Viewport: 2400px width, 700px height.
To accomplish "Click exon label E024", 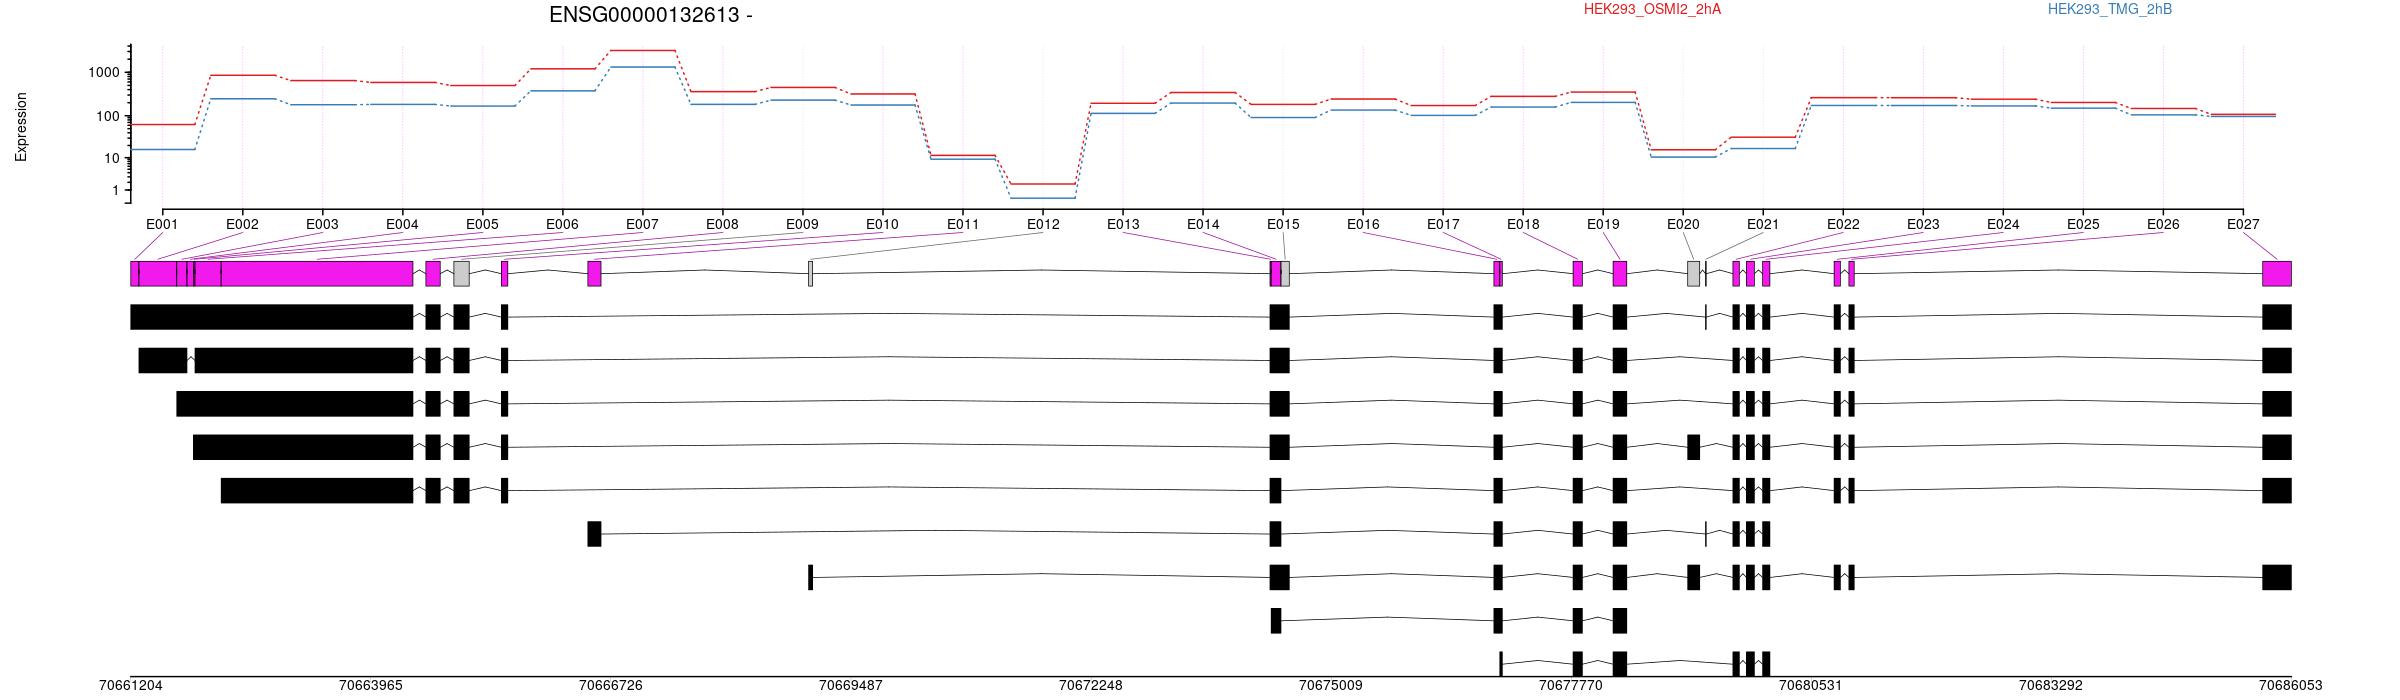I will point(2003,224).
